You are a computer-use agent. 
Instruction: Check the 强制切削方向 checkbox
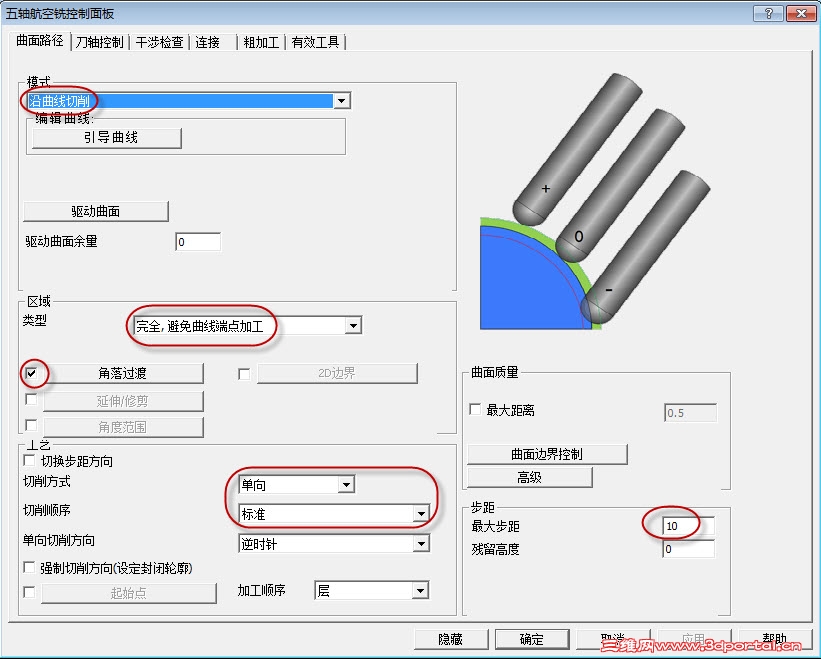(x=29, y=567)
